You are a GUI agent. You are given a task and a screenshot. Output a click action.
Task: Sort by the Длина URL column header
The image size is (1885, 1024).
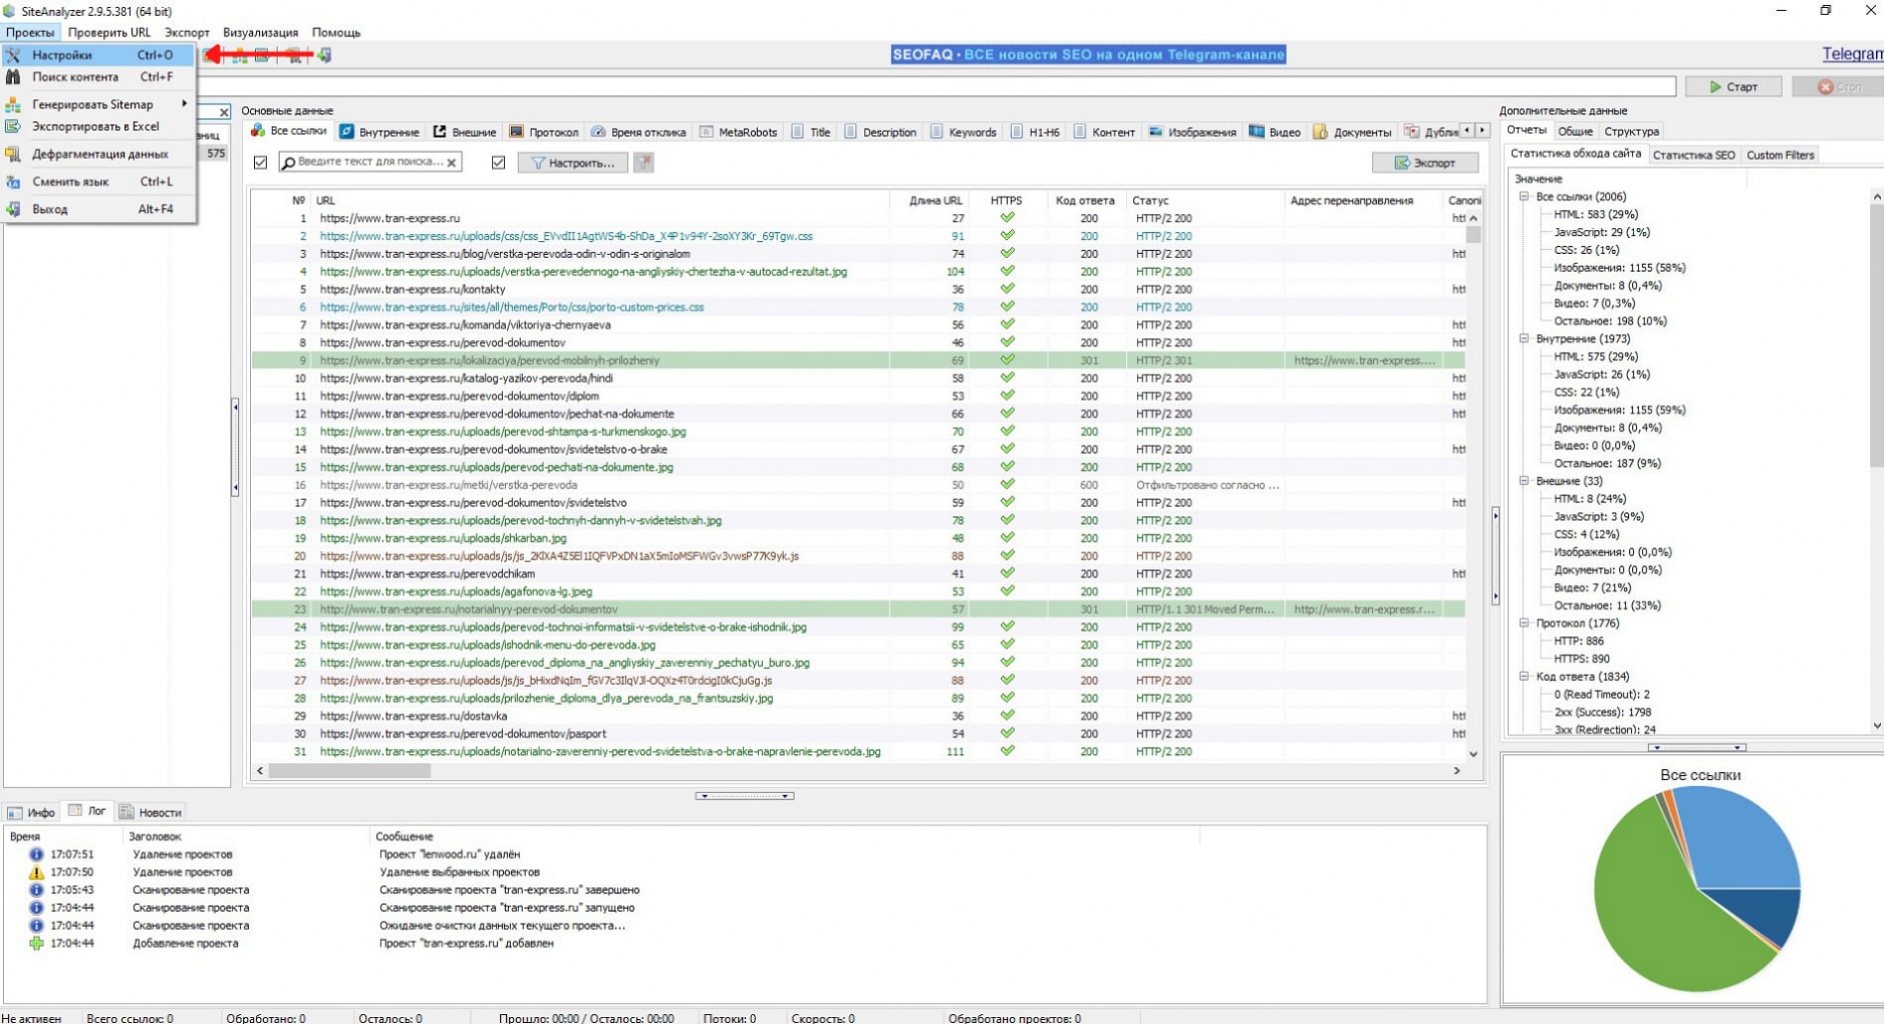935,201
